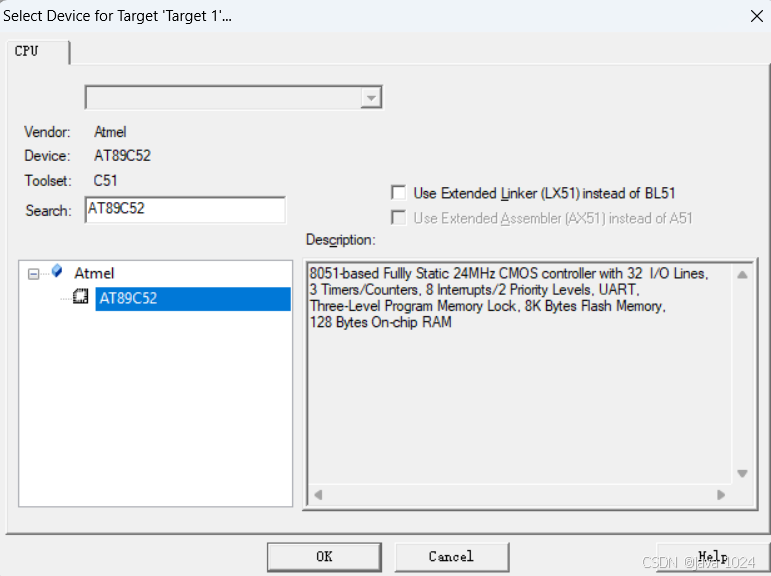
Task: Click the Search: label
Action: tap(48, 211)
